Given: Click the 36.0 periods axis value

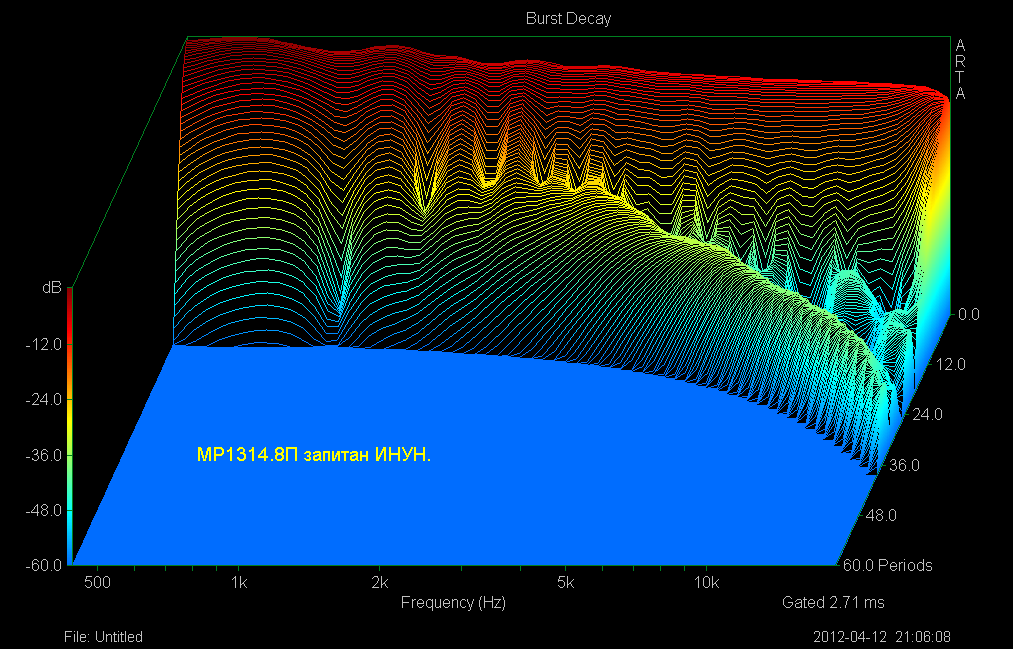Looking at the screenshot, I should 904,465.
